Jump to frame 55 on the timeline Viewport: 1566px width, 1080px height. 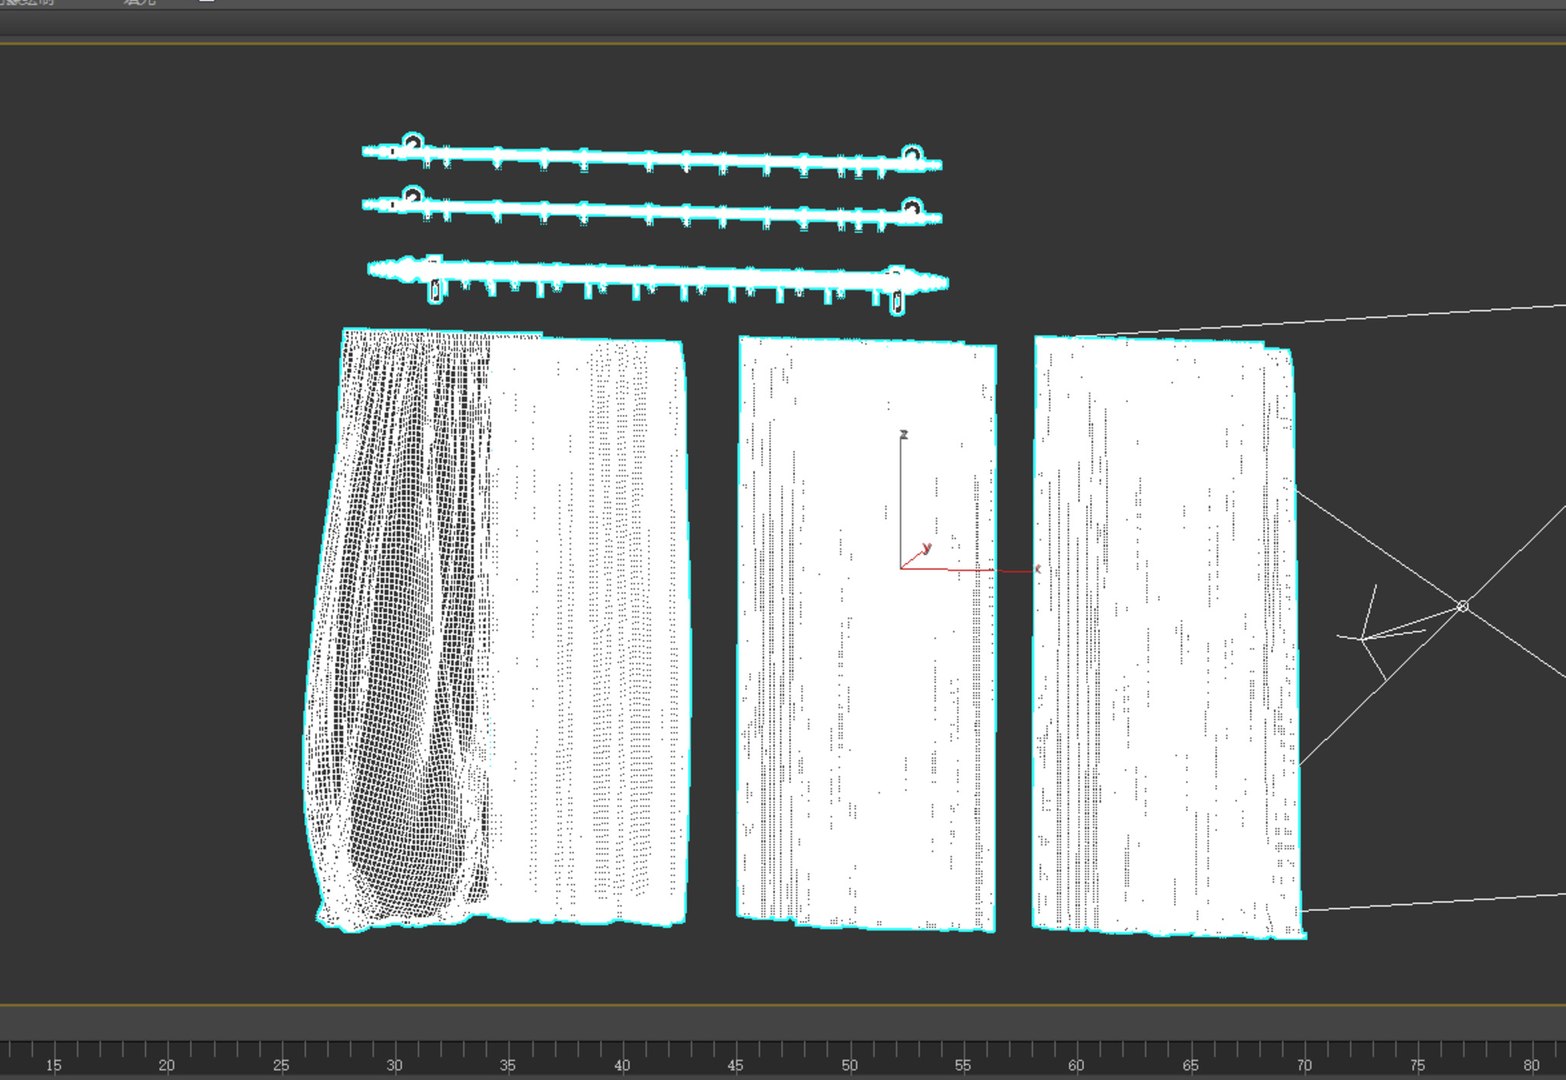(962, 1065)
